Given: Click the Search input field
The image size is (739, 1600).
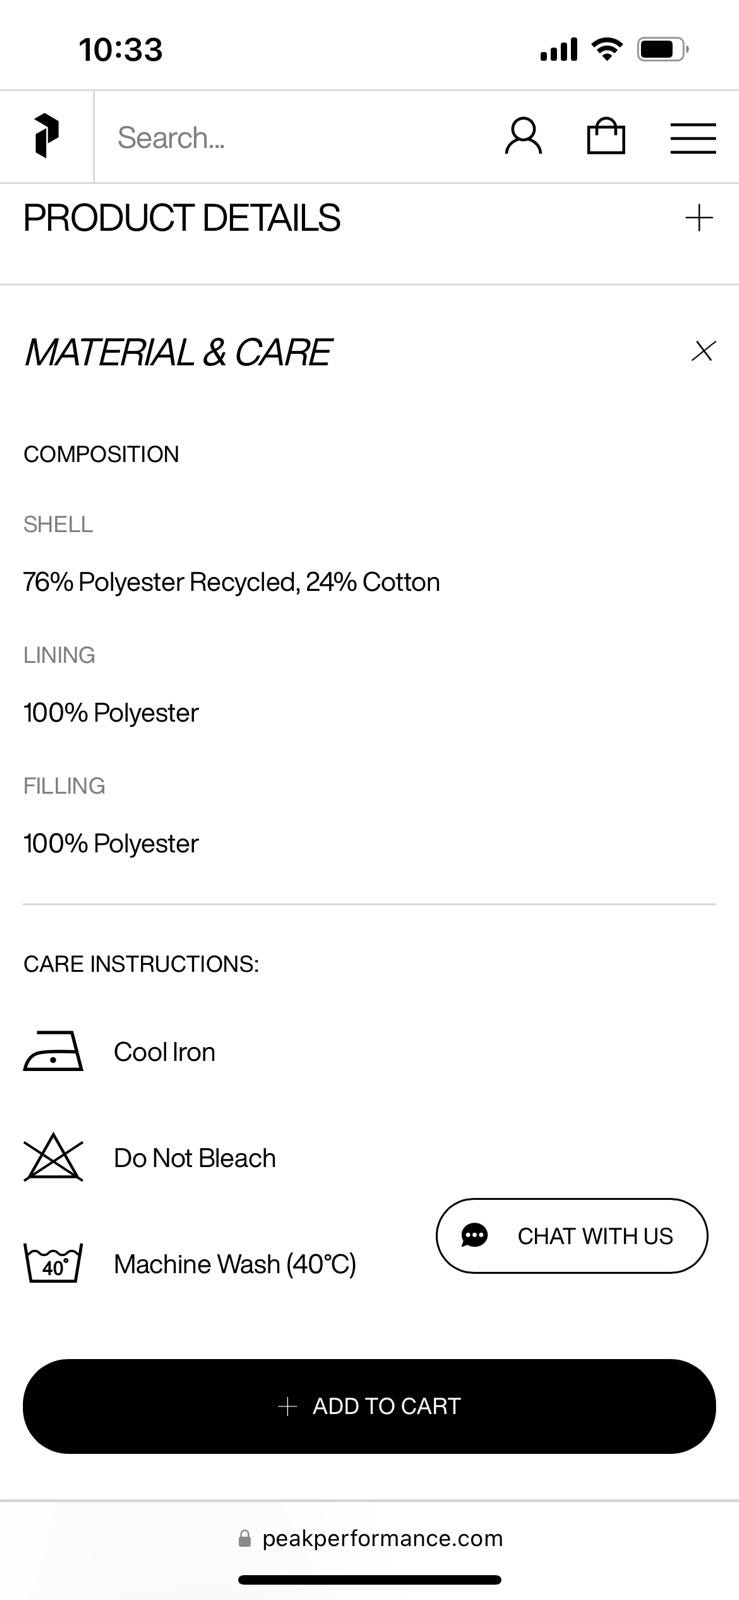Looking at the screenshot, I should (290, 137).
